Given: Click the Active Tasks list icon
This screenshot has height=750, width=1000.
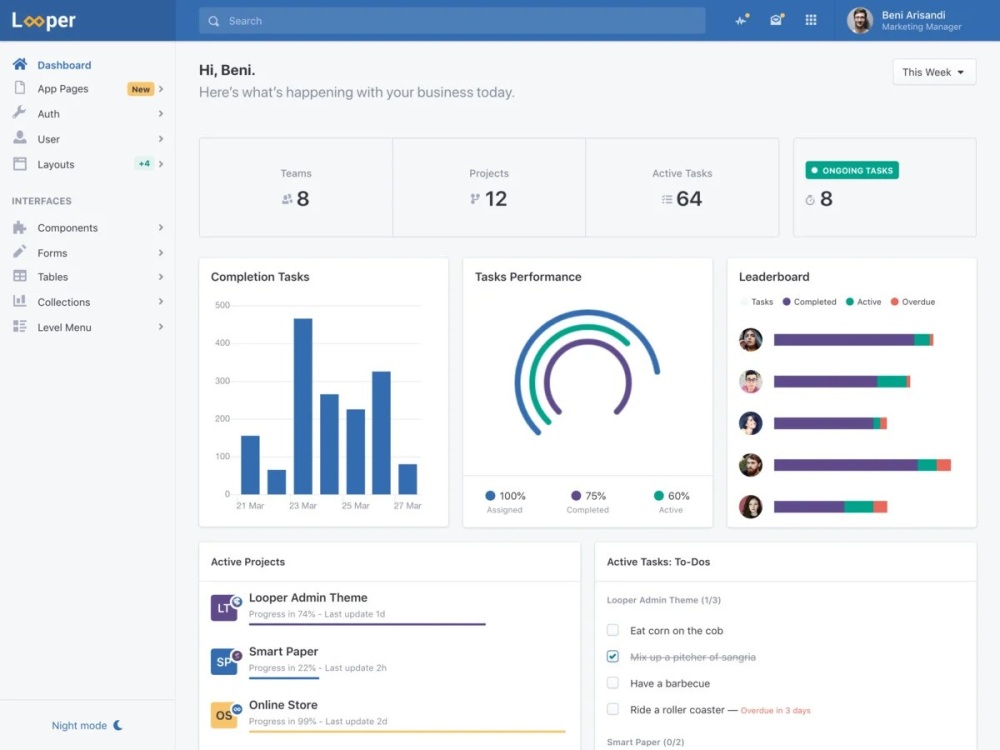Looking at the screenshot, I should pyautogui.click(x=667, y=200).
